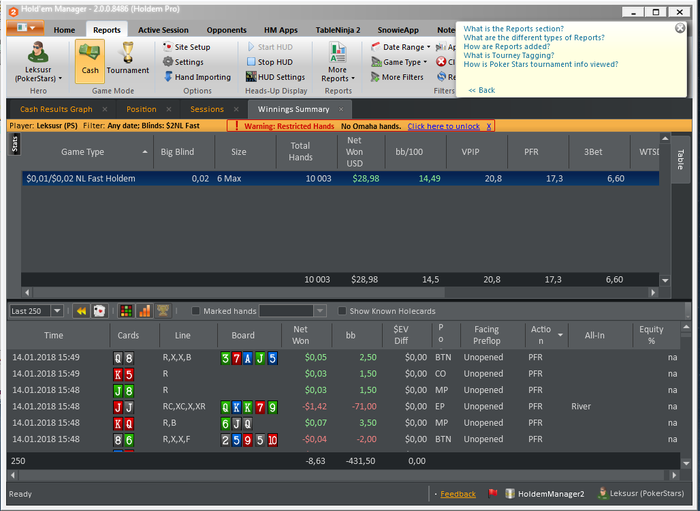This screenshot has height=511, width=700.
Task: Click the hands list right scroll arrow
Action: coord(674,475)
